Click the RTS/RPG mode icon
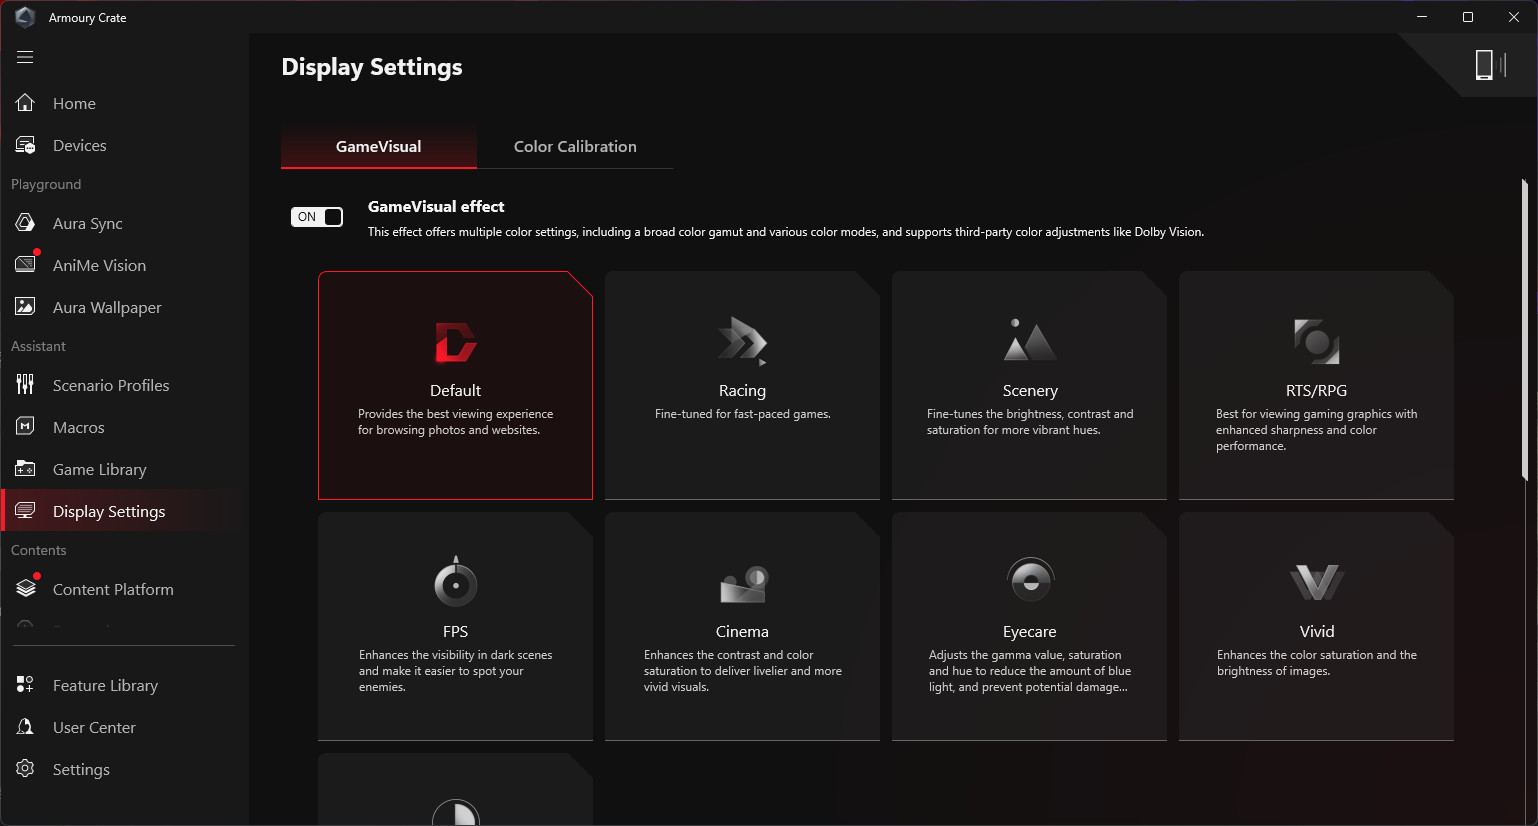Viewport: 1538px width, 826px height. 1316,341
